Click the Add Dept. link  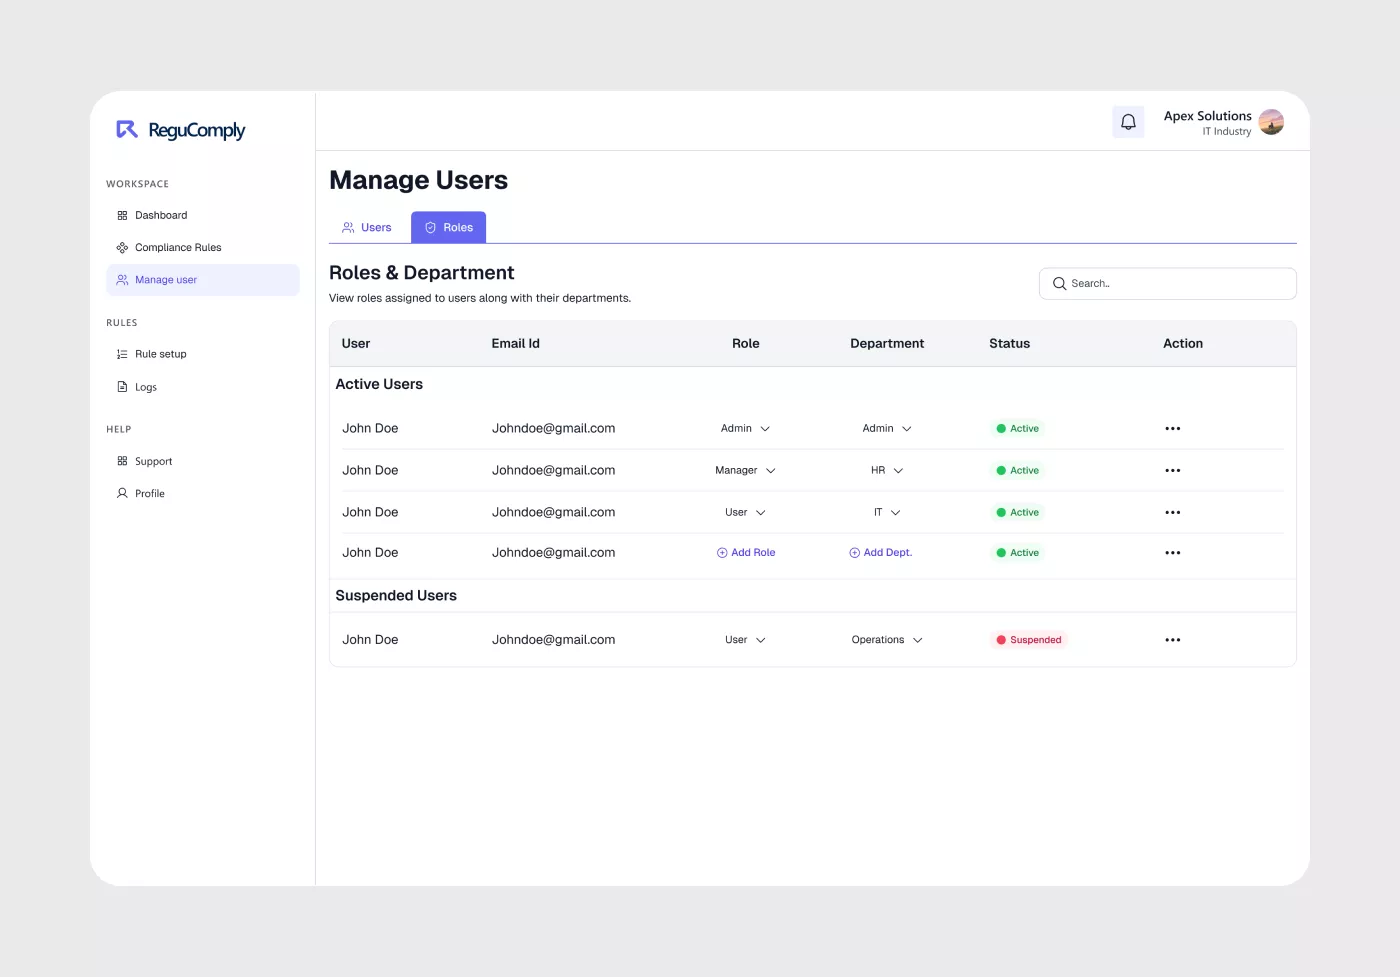[x=881, y=553]
